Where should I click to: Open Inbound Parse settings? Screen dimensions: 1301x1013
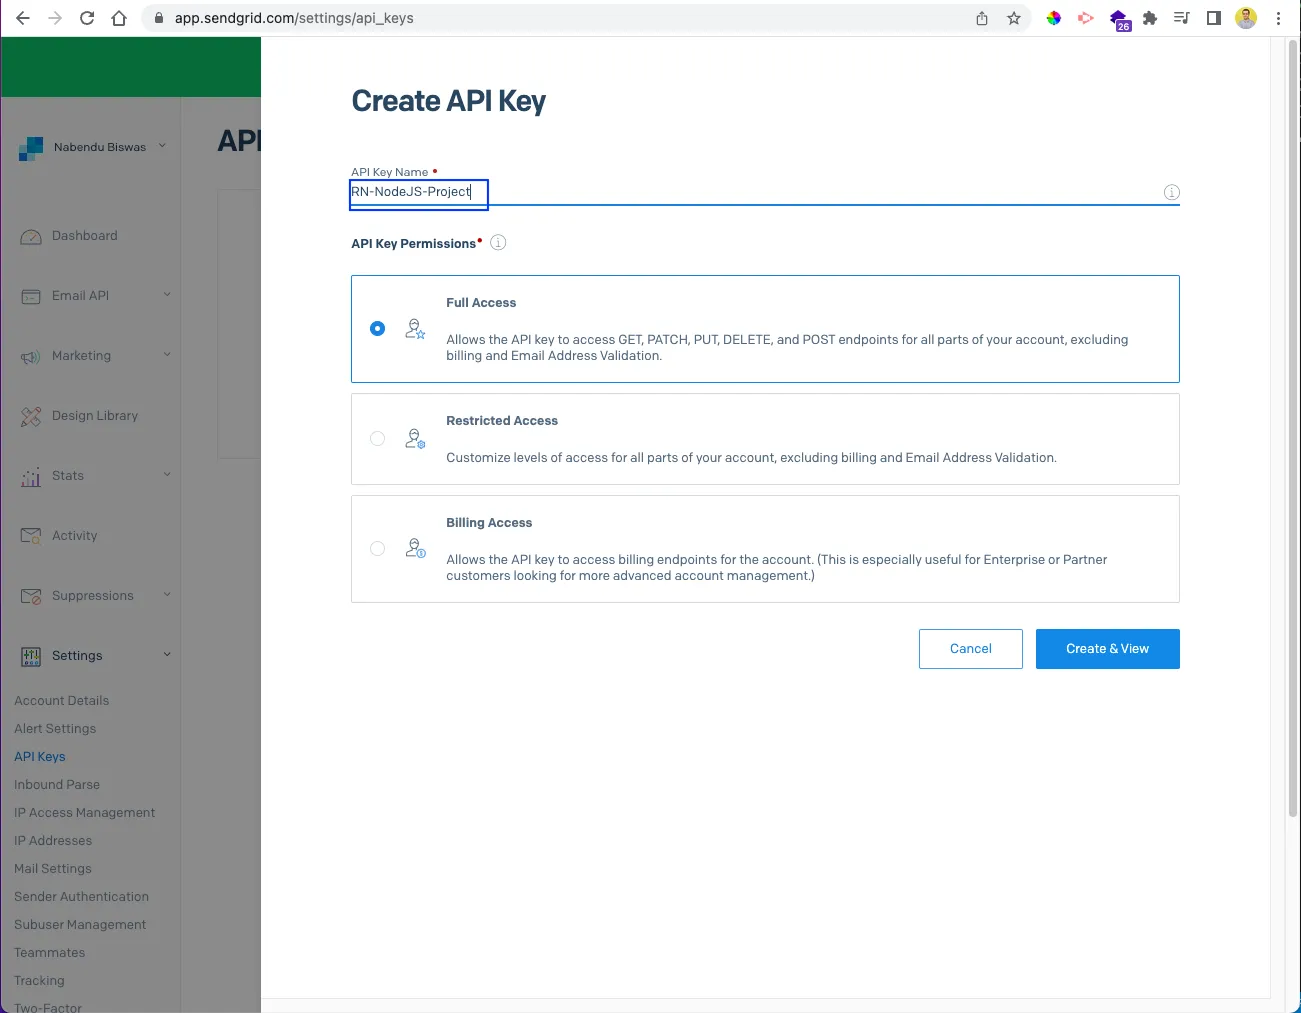click(57, 785)
